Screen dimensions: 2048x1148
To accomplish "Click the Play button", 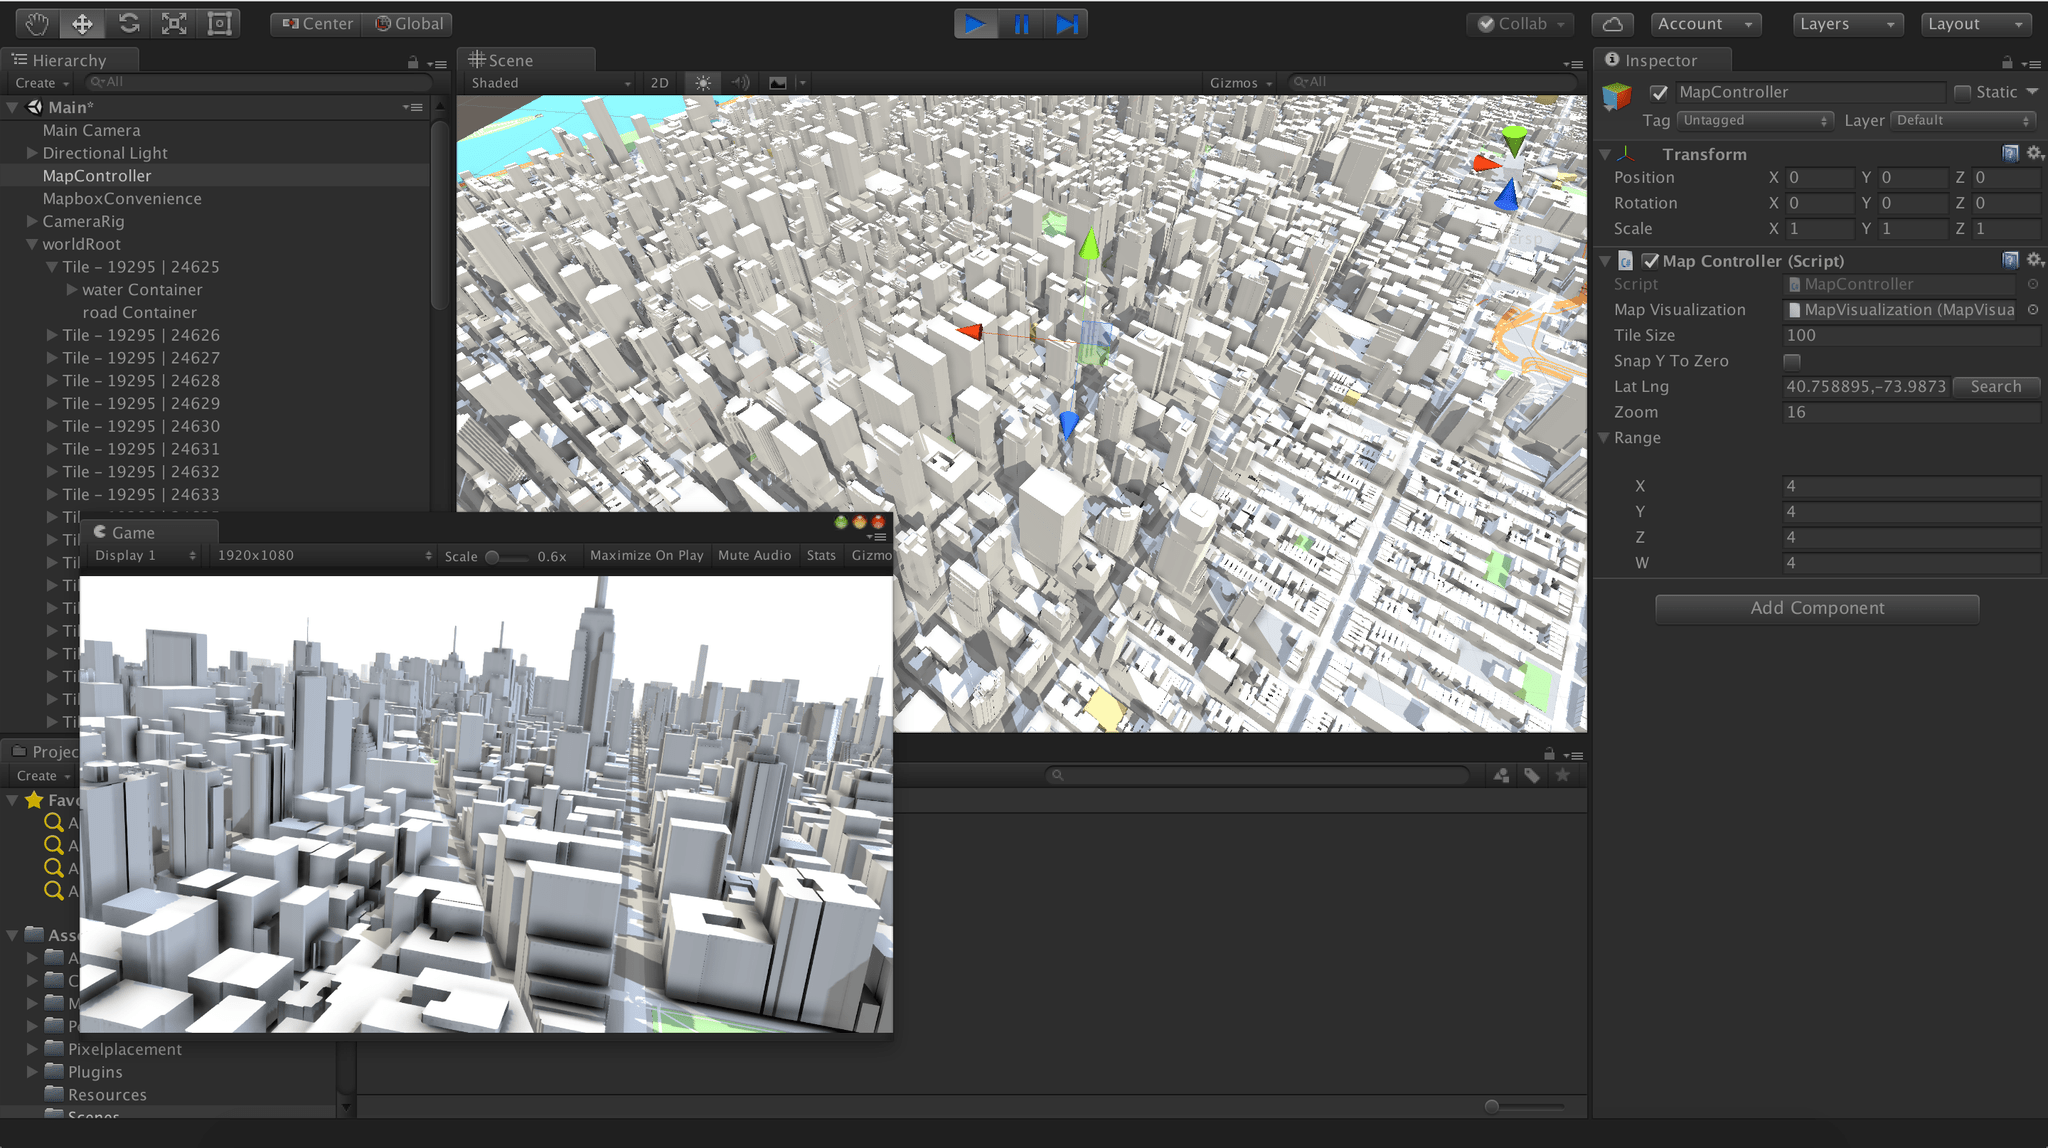I will (975, 24).
